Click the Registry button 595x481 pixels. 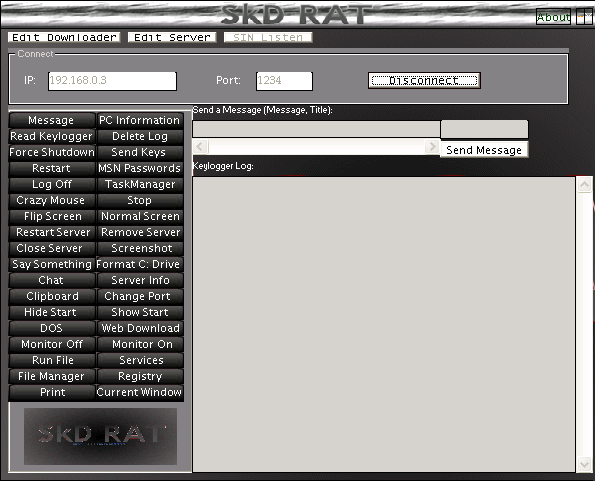[x=140, y=376]
